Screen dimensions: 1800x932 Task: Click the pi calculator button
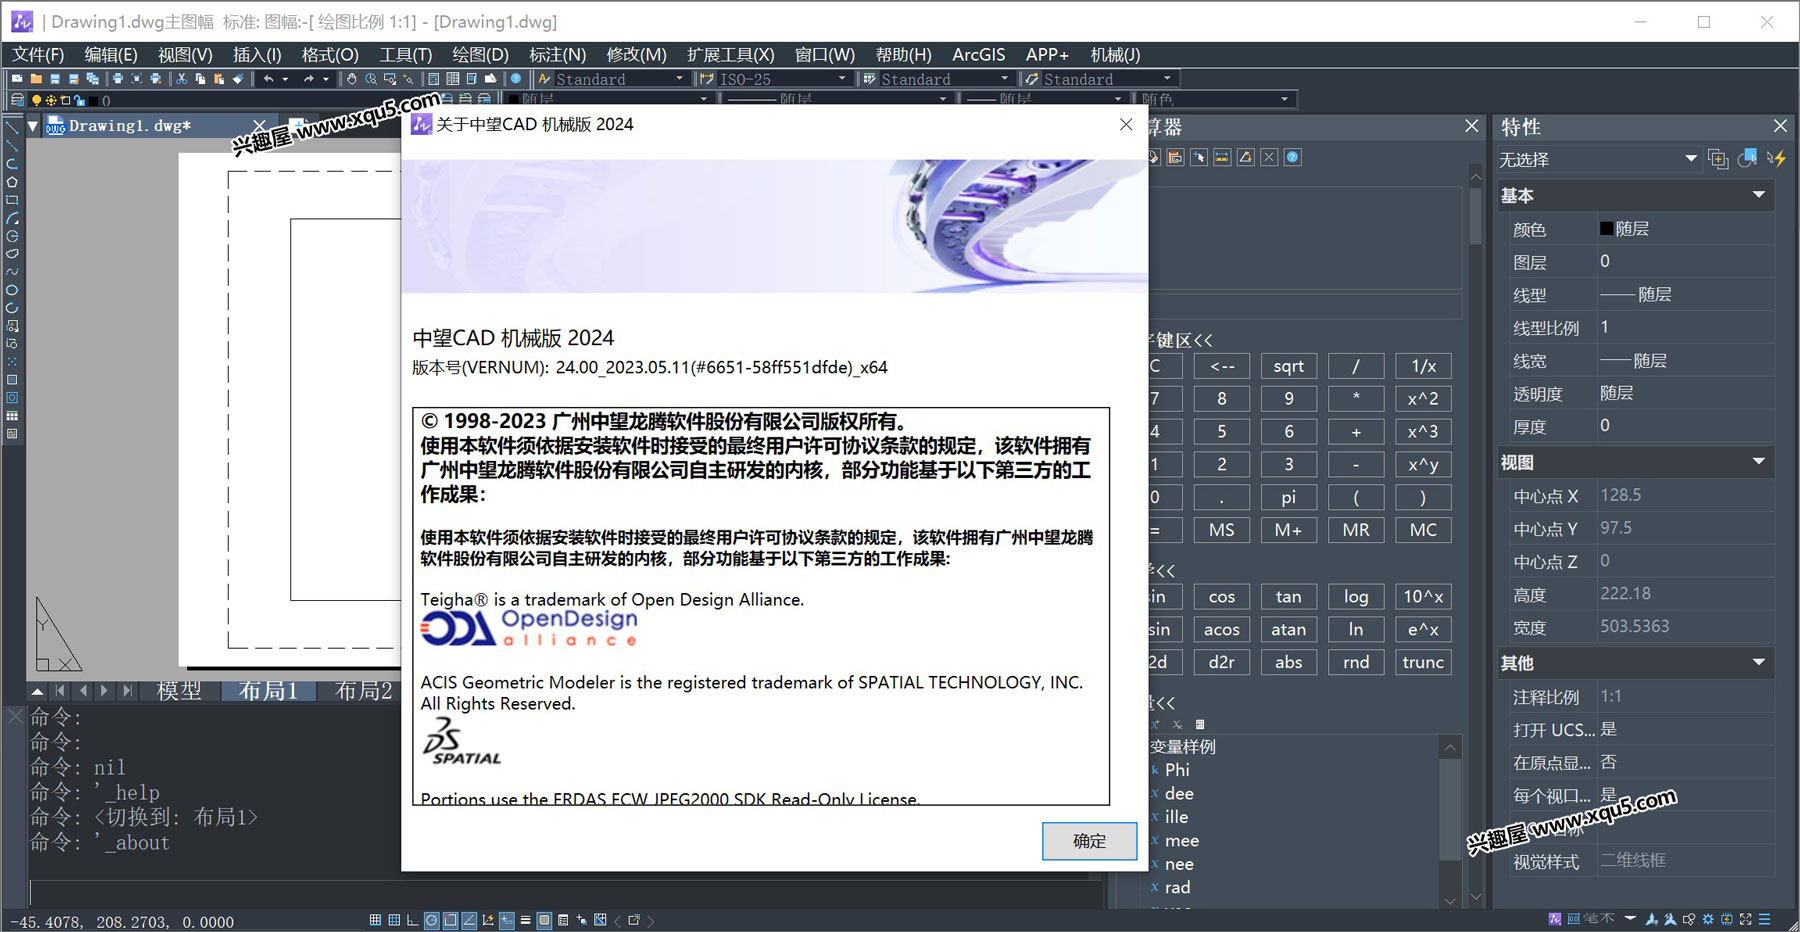pos(1288,497)
